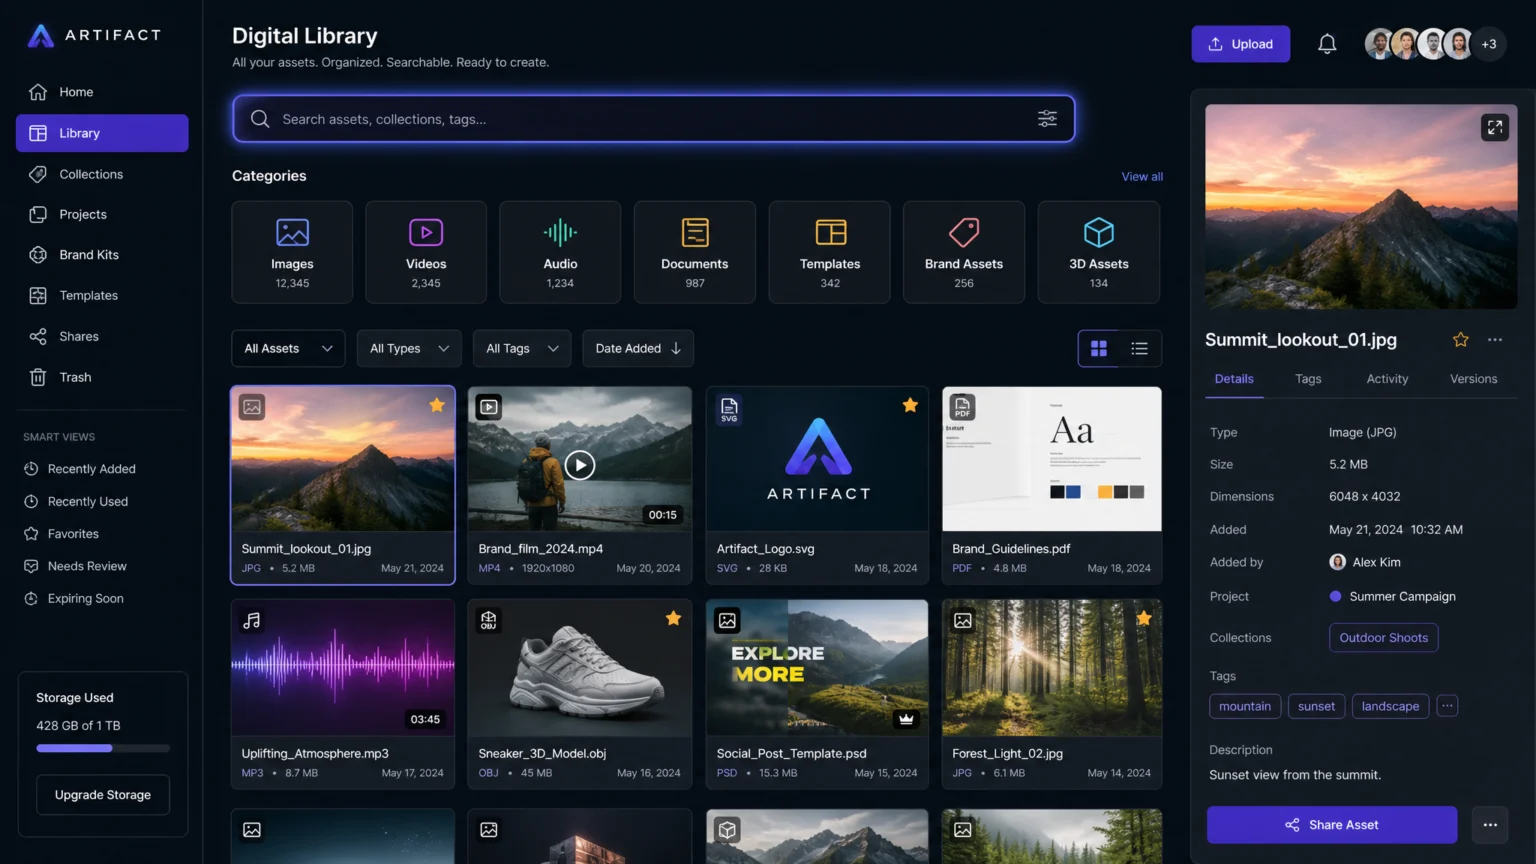Screen dimensions: 1536x864
Task: Switch to the Tags tab
Action: click(x=1308, y=379)
